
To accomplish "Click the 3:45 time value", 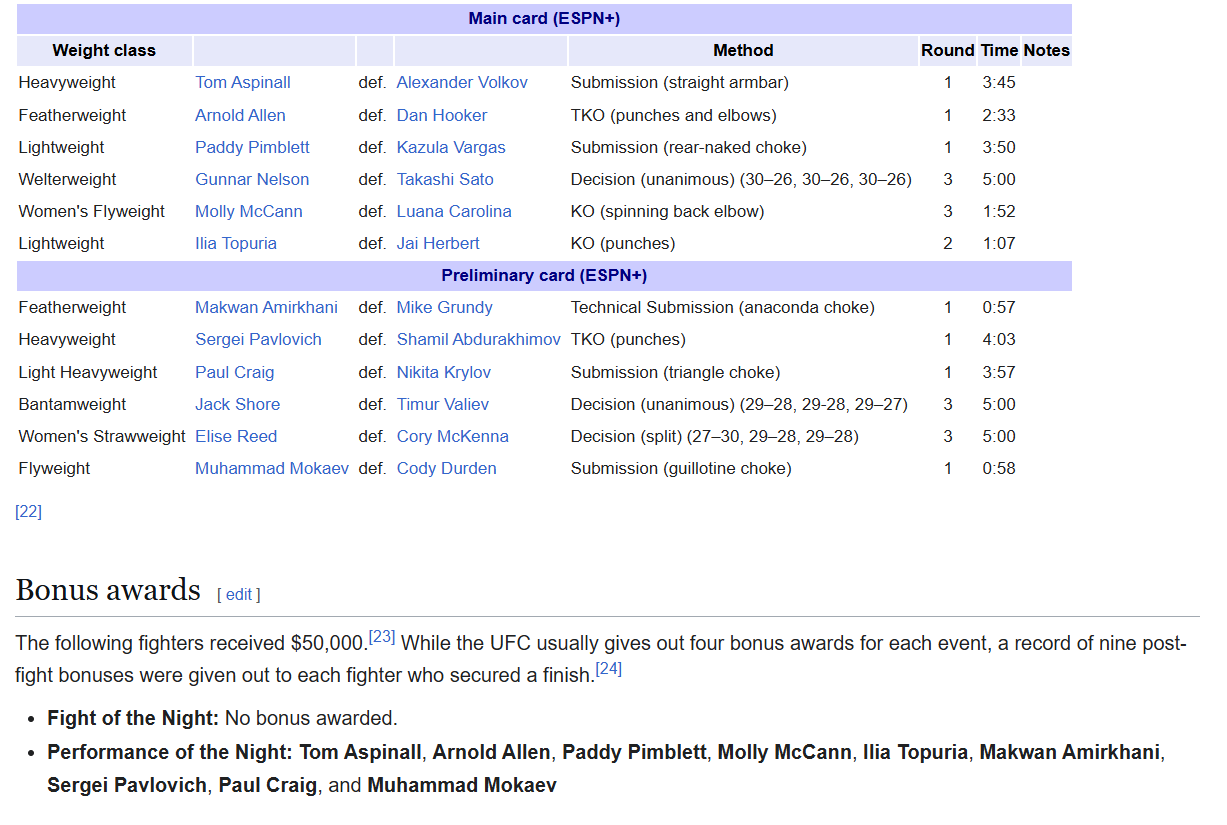I will click(999, 82).
